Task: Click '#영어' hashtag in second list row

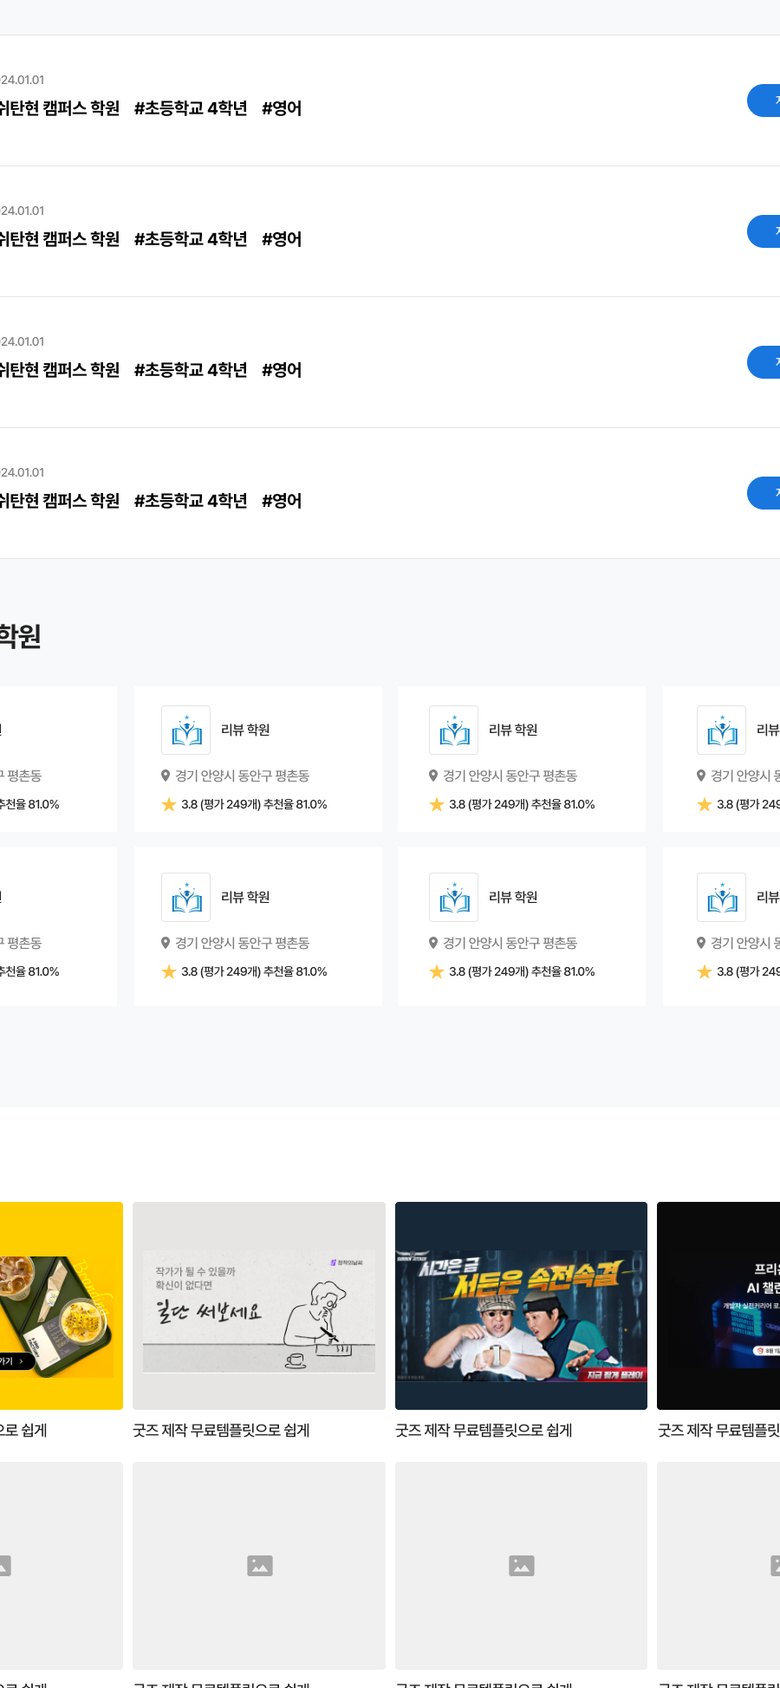Action: 282,239
